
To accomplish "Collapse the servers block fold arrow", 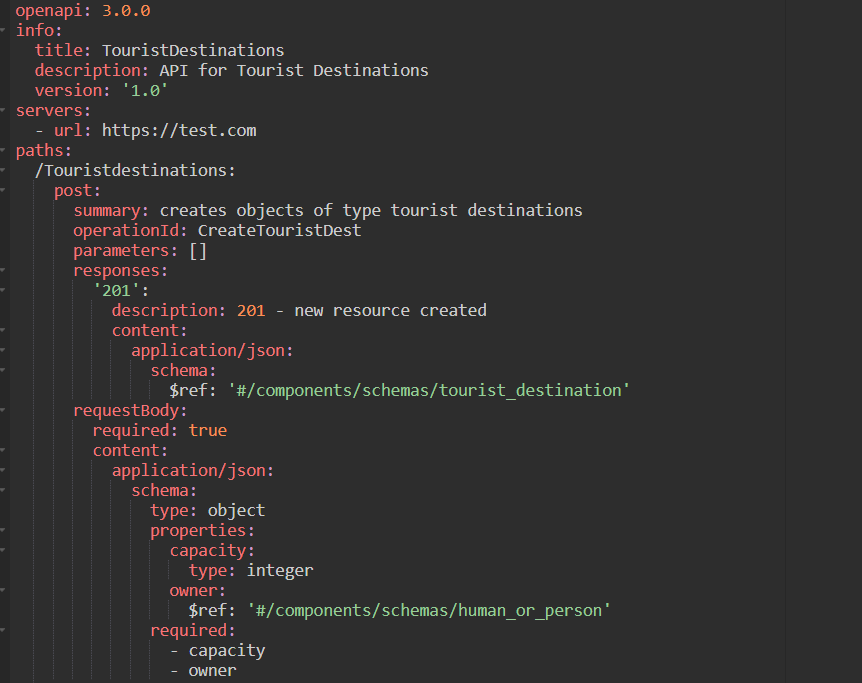I will (5, 110).
